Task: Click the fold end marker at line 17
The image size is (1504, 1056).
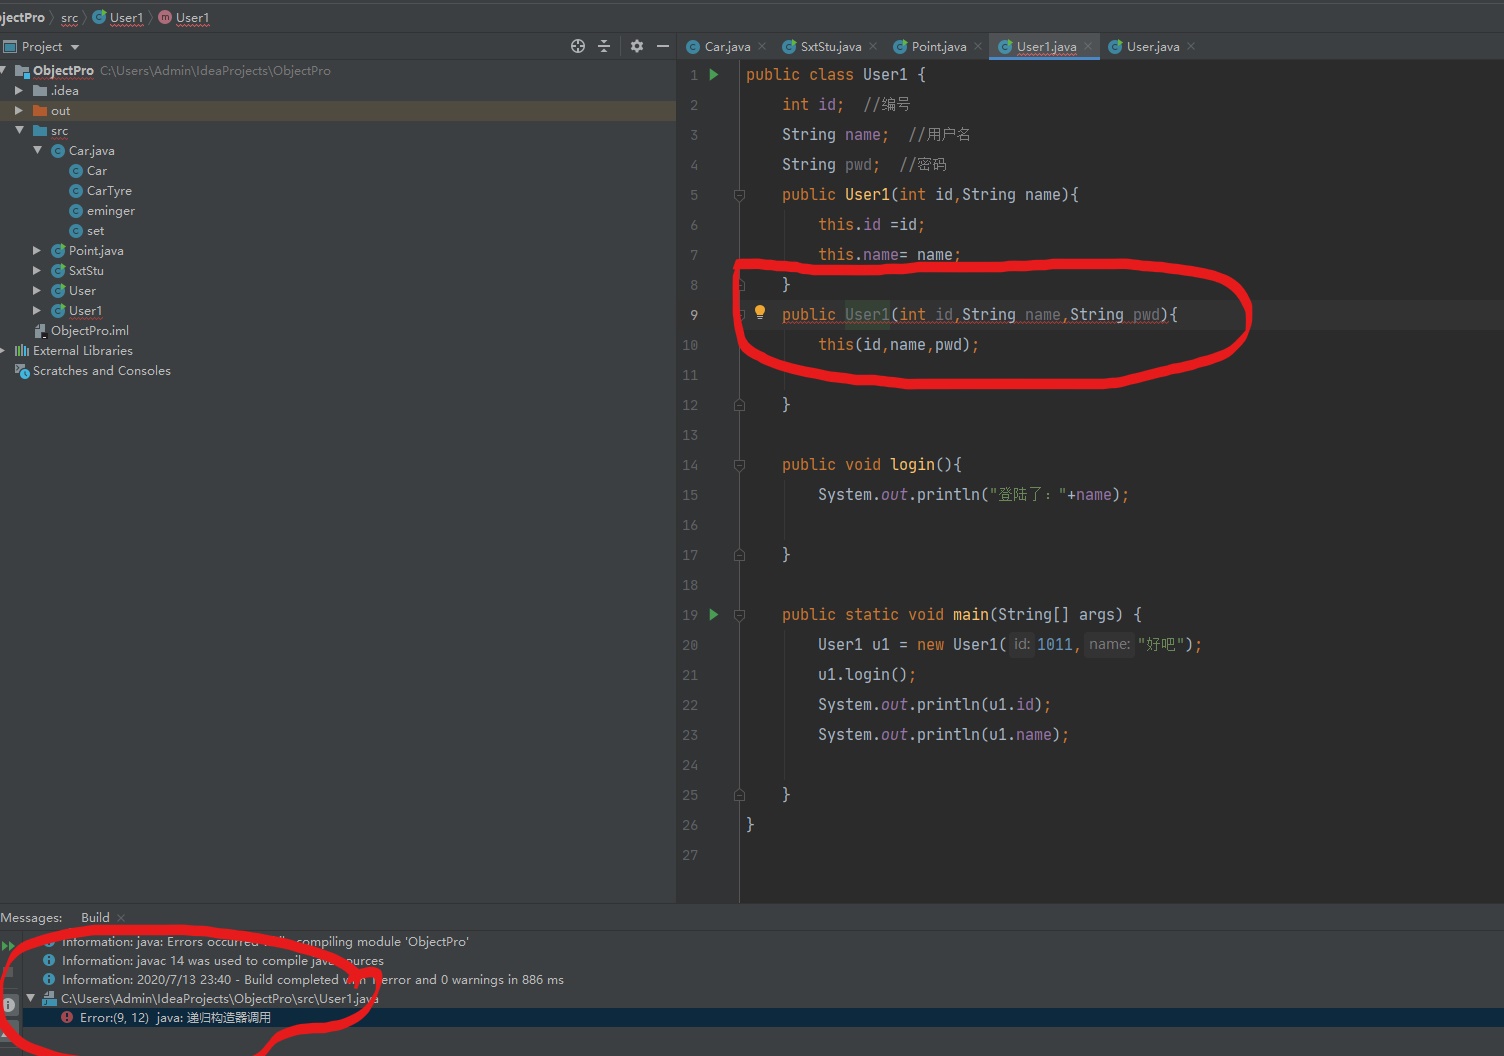Action: coord(739,555)
